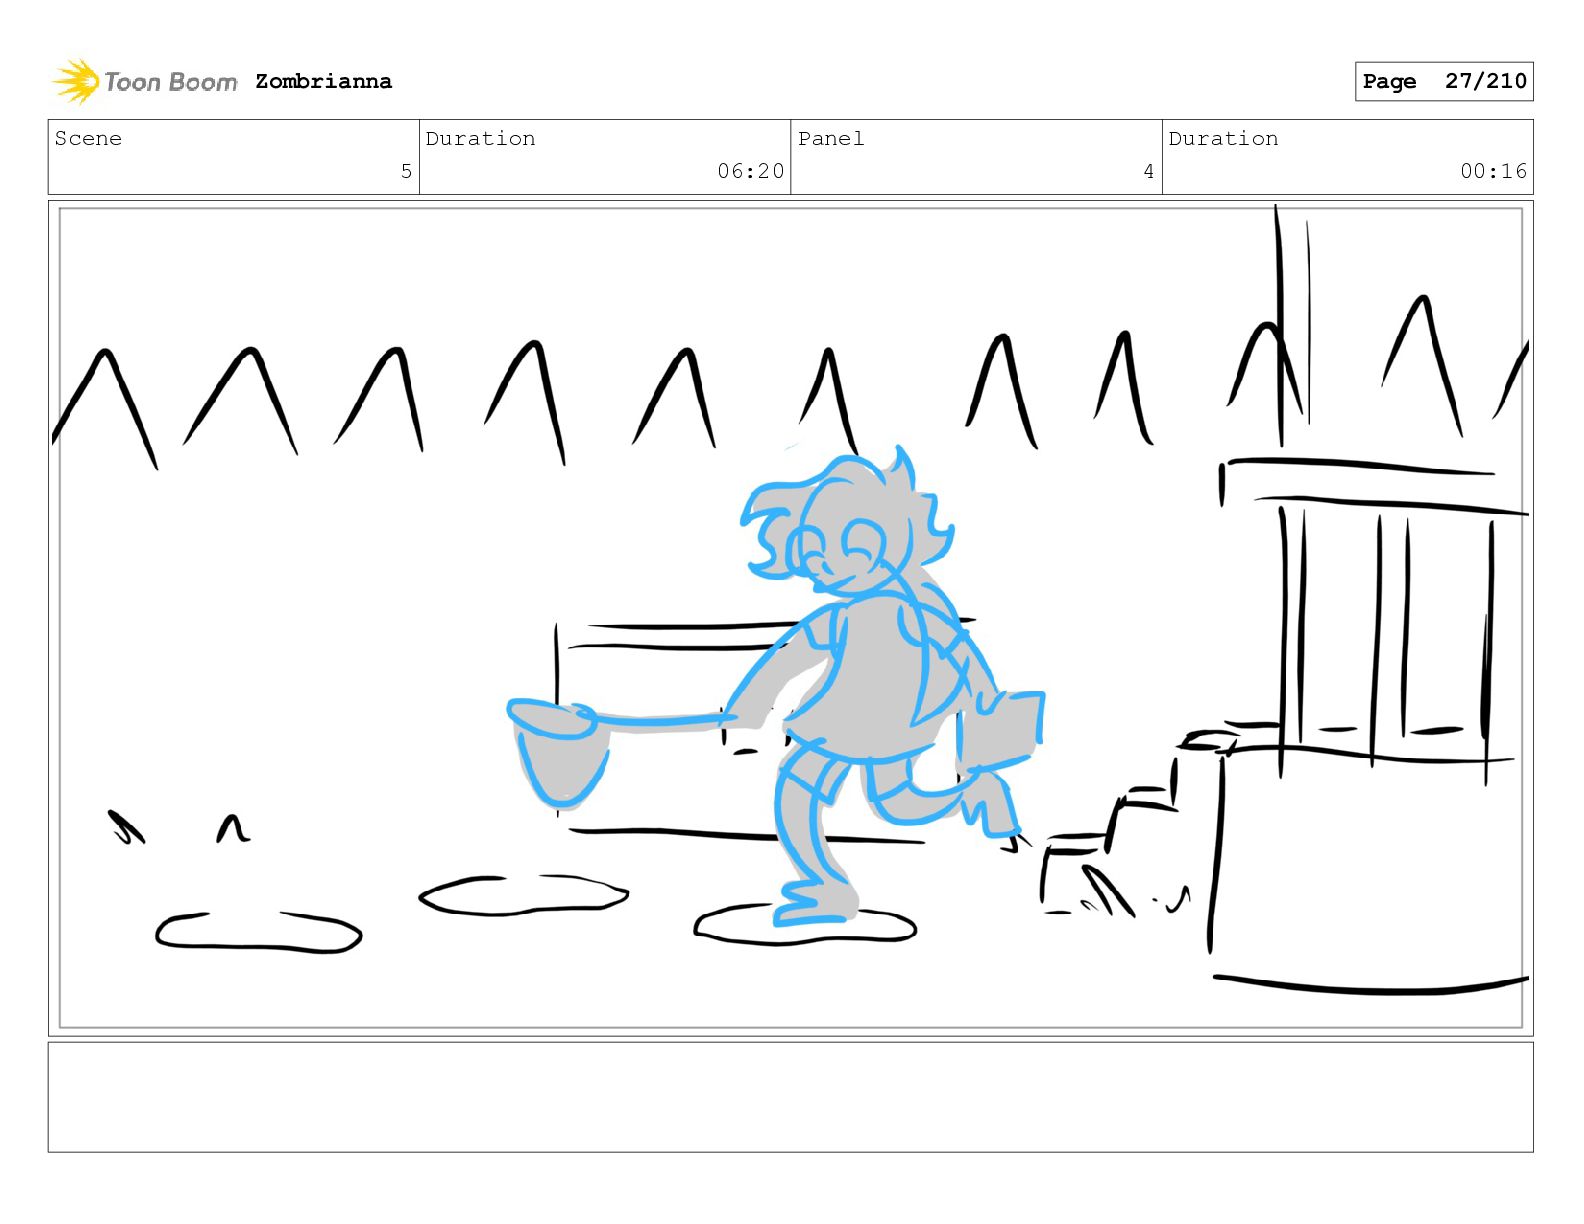Image resolution: width=1584 pixels, height=1224 pixels.
Task: Click the Page 27/210 indicator
Action: click(x=1444, y=81)
